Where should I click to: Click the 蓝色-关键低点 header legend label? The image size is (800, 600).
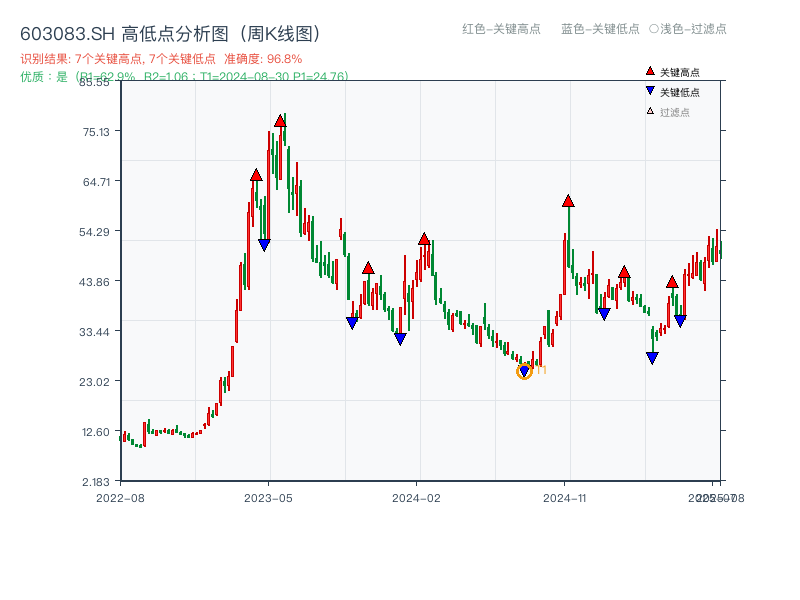(x=600, y=29)
